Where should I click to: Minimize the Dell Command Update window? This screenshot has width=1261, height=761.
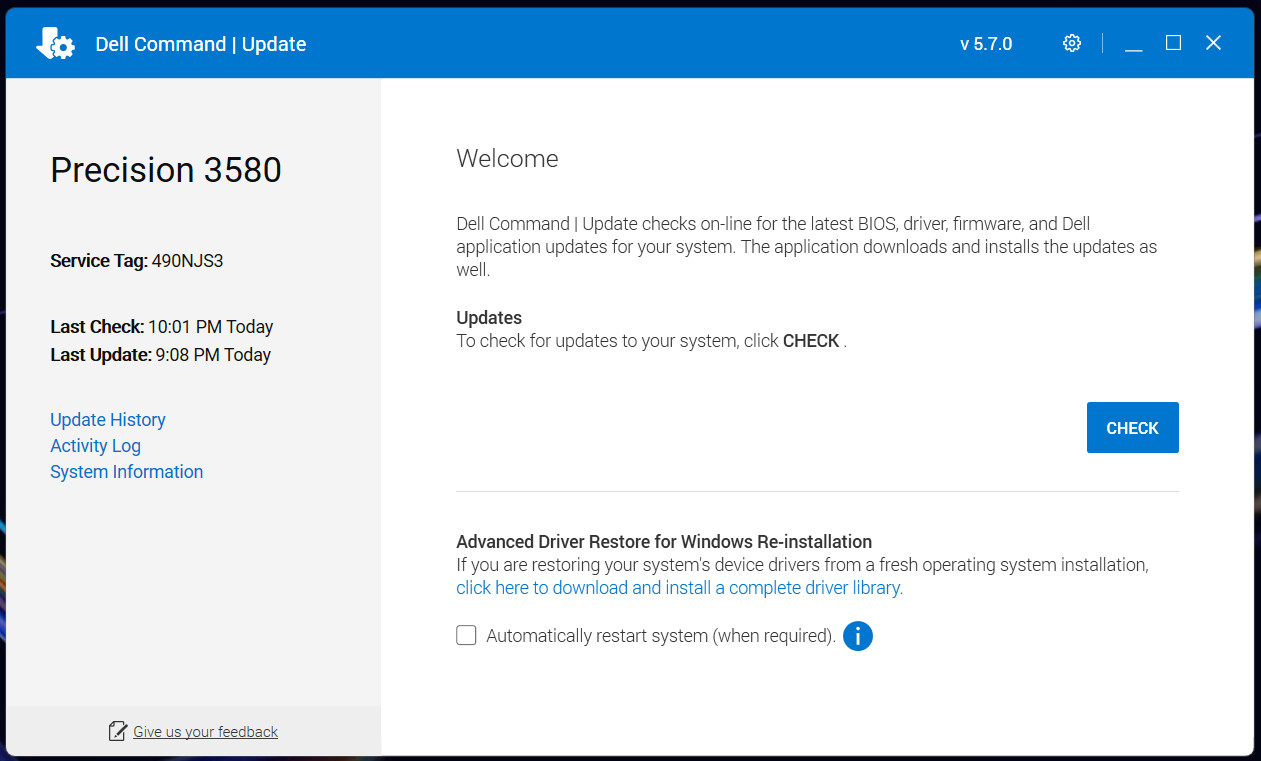click(1133, 43)
